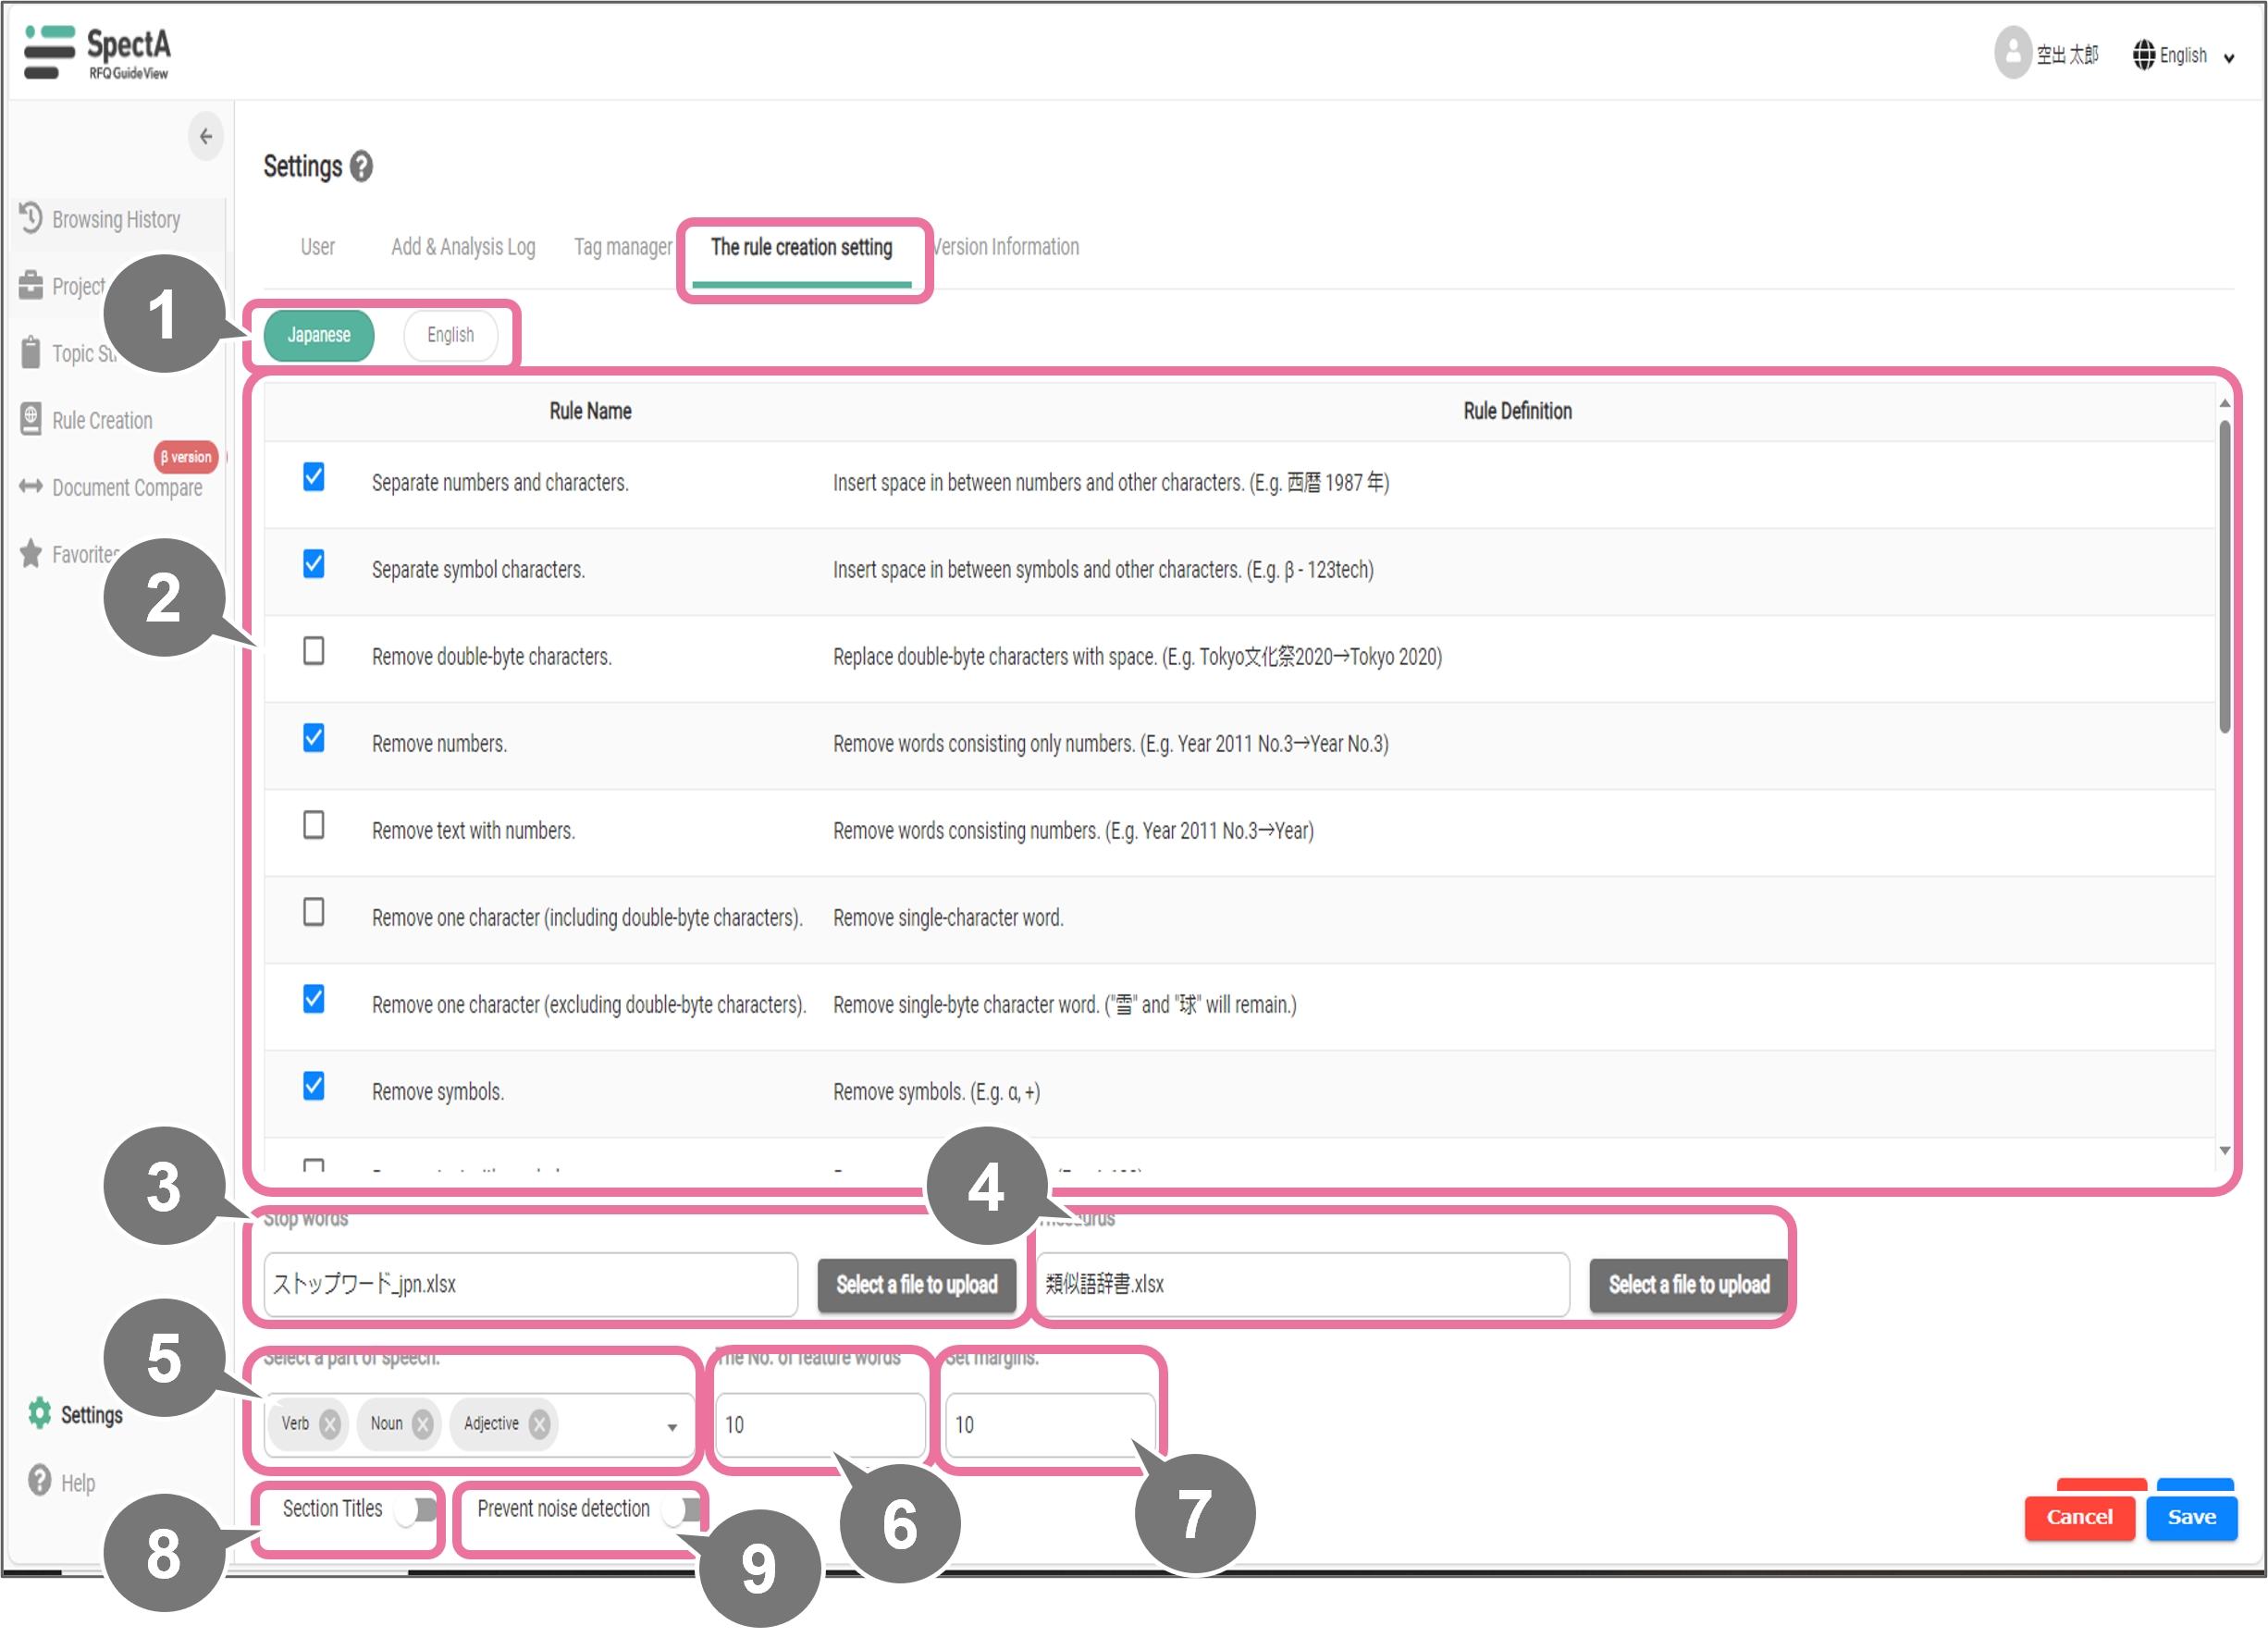This screenshot has height=1650, width=2268.
Task: Remove the Verb tag chip
Action: tap(330, 1424)
